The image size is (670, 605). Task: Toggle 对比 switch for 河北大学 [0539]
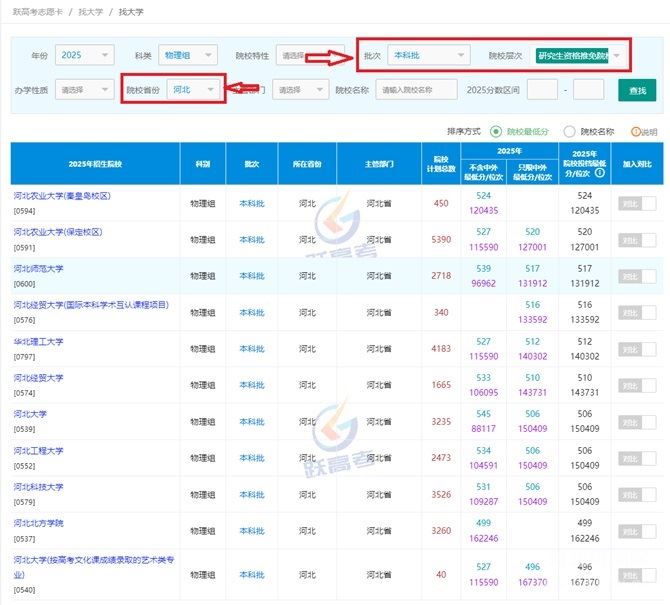coord(637,422)
